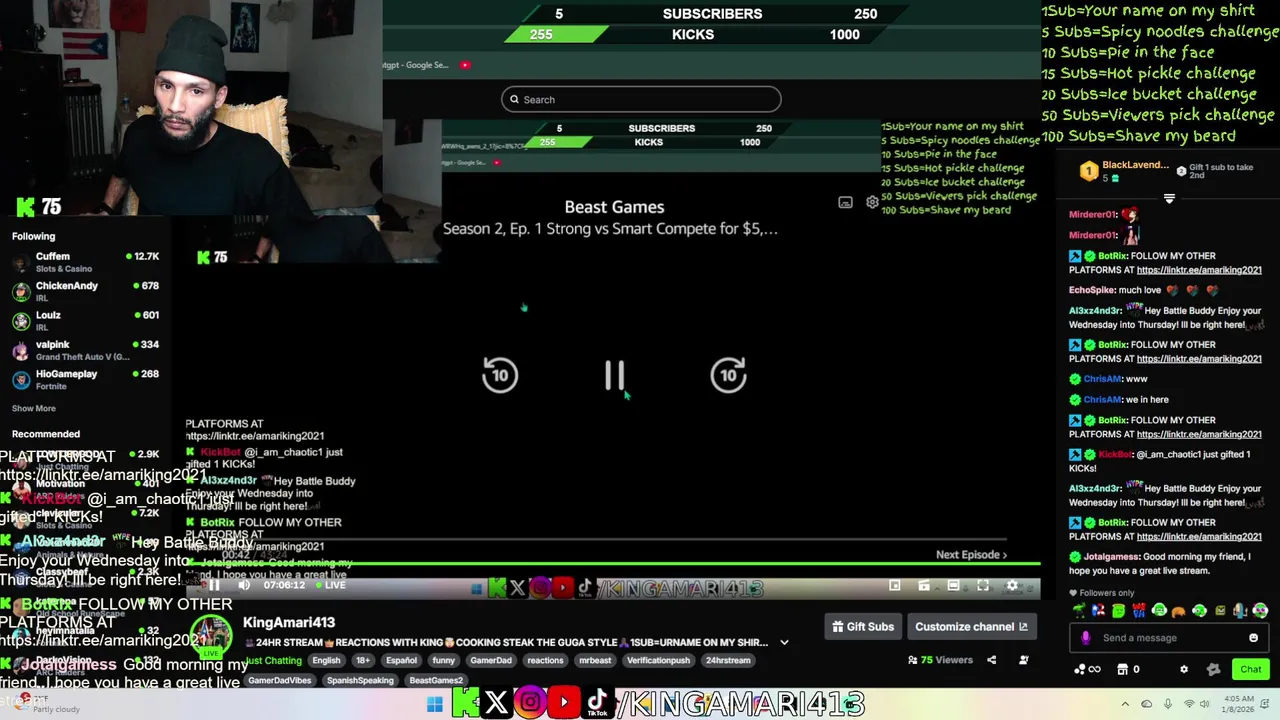
Task: Open chat settings gear
Action: (x=1184, y=669)
